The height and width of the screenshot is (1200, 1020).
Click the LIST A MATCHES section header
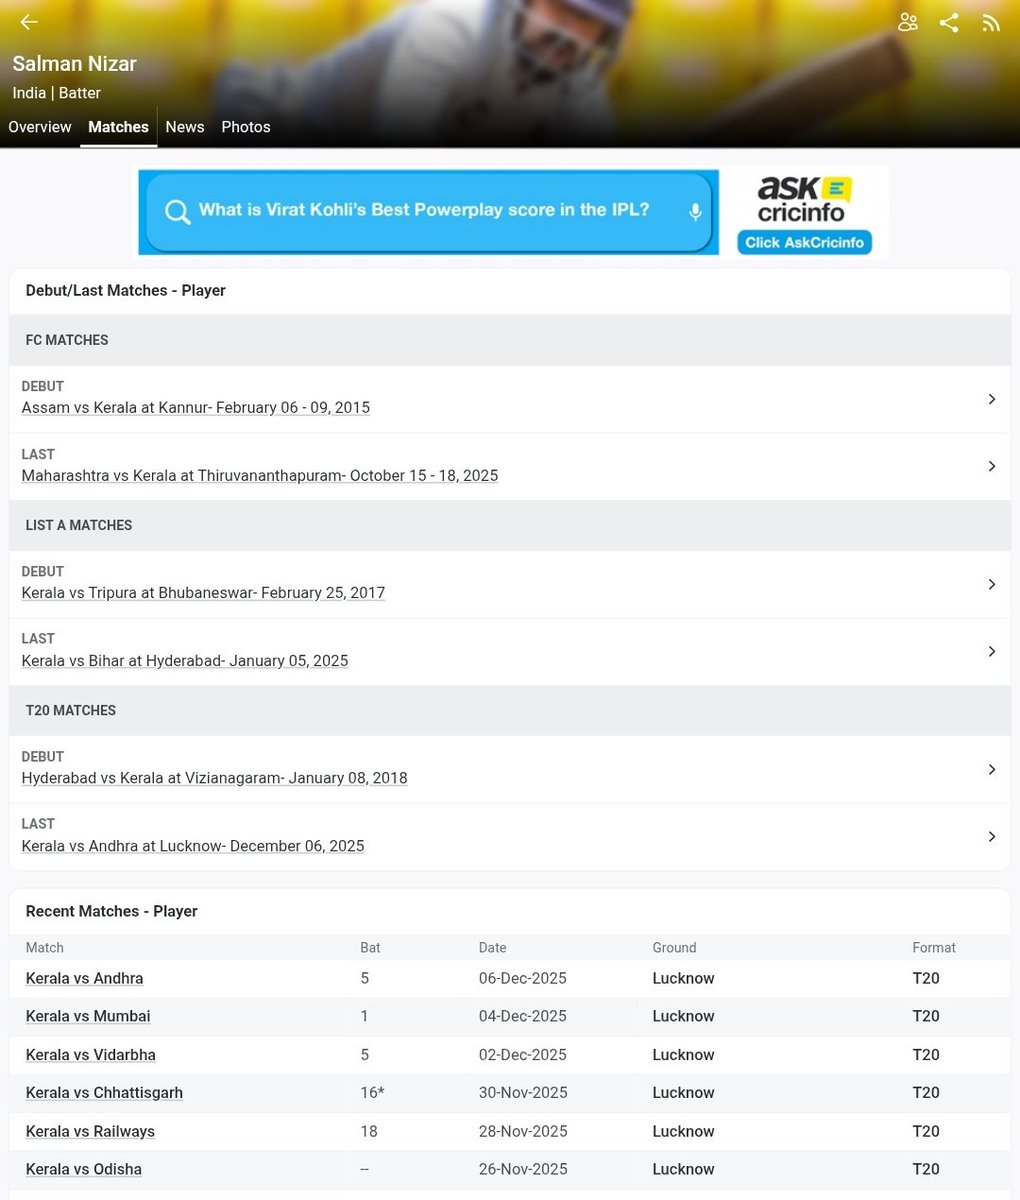click(510, 525)
